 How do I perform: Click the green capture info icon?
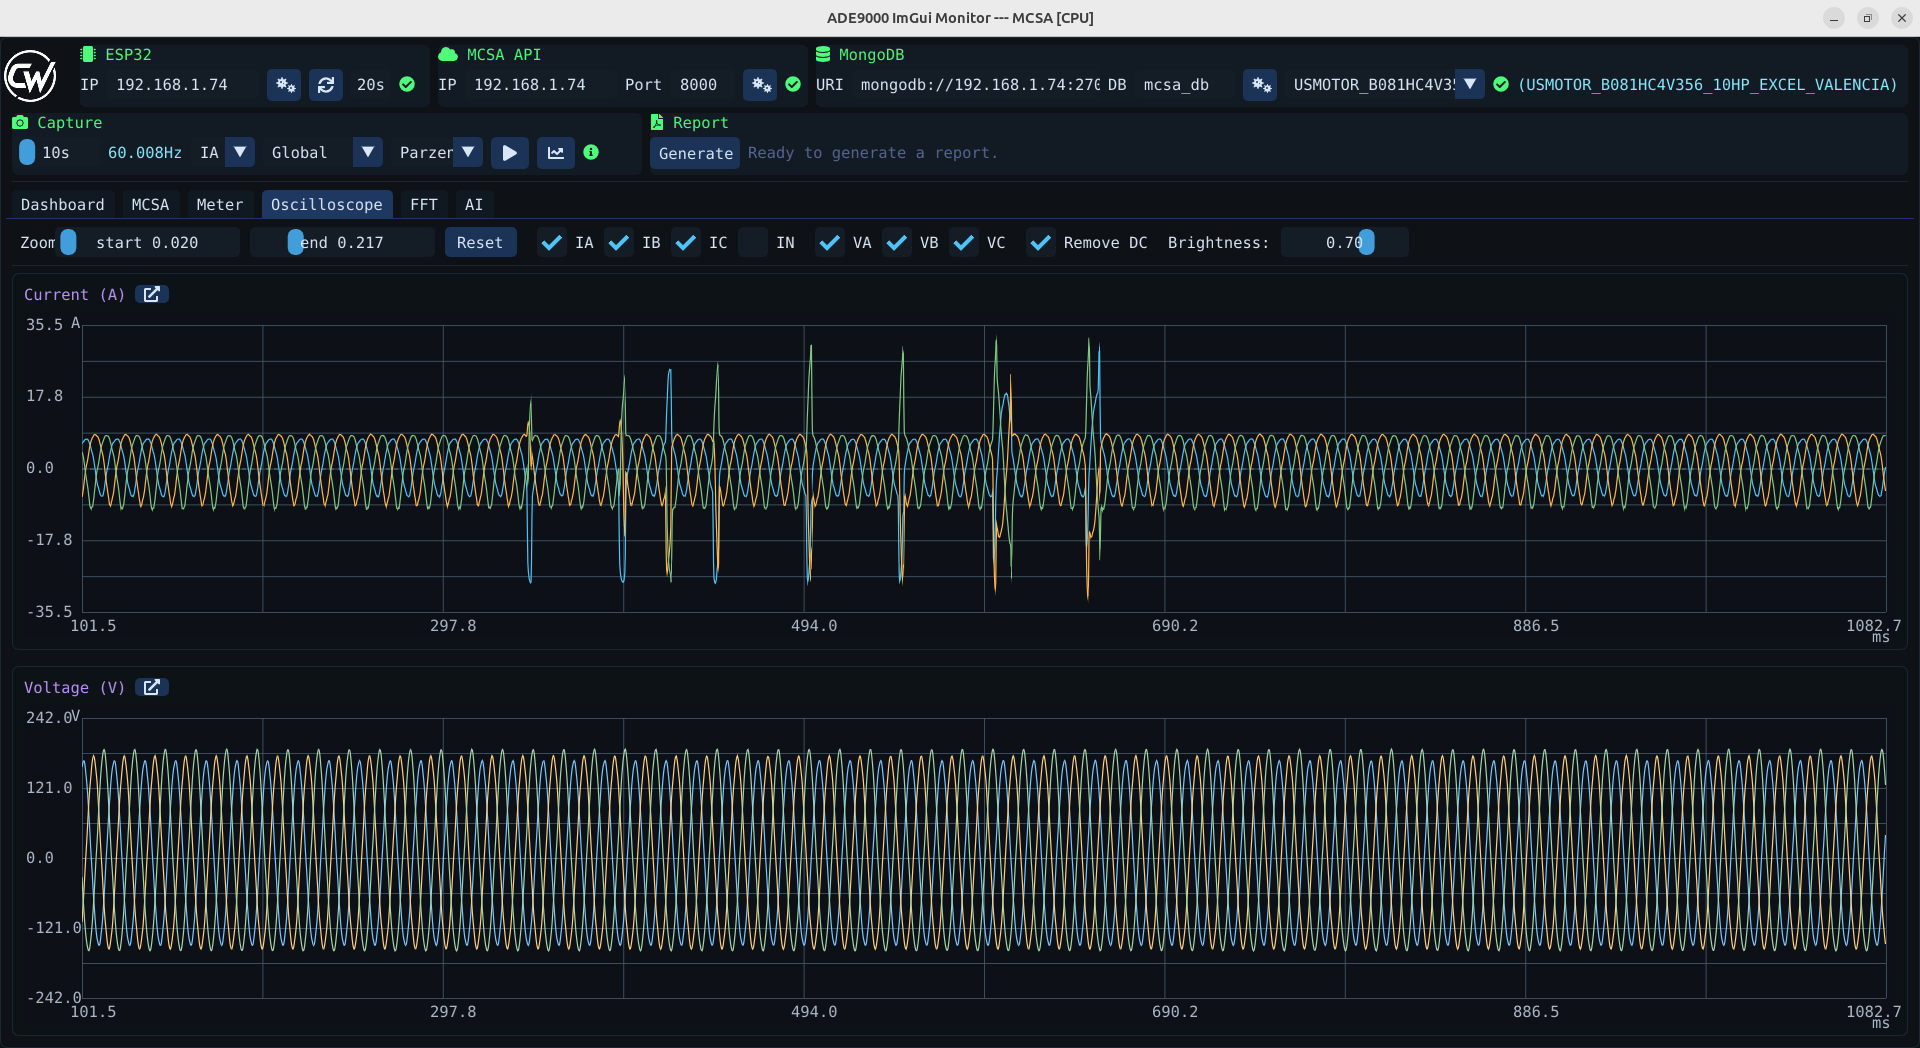[591, 152]
